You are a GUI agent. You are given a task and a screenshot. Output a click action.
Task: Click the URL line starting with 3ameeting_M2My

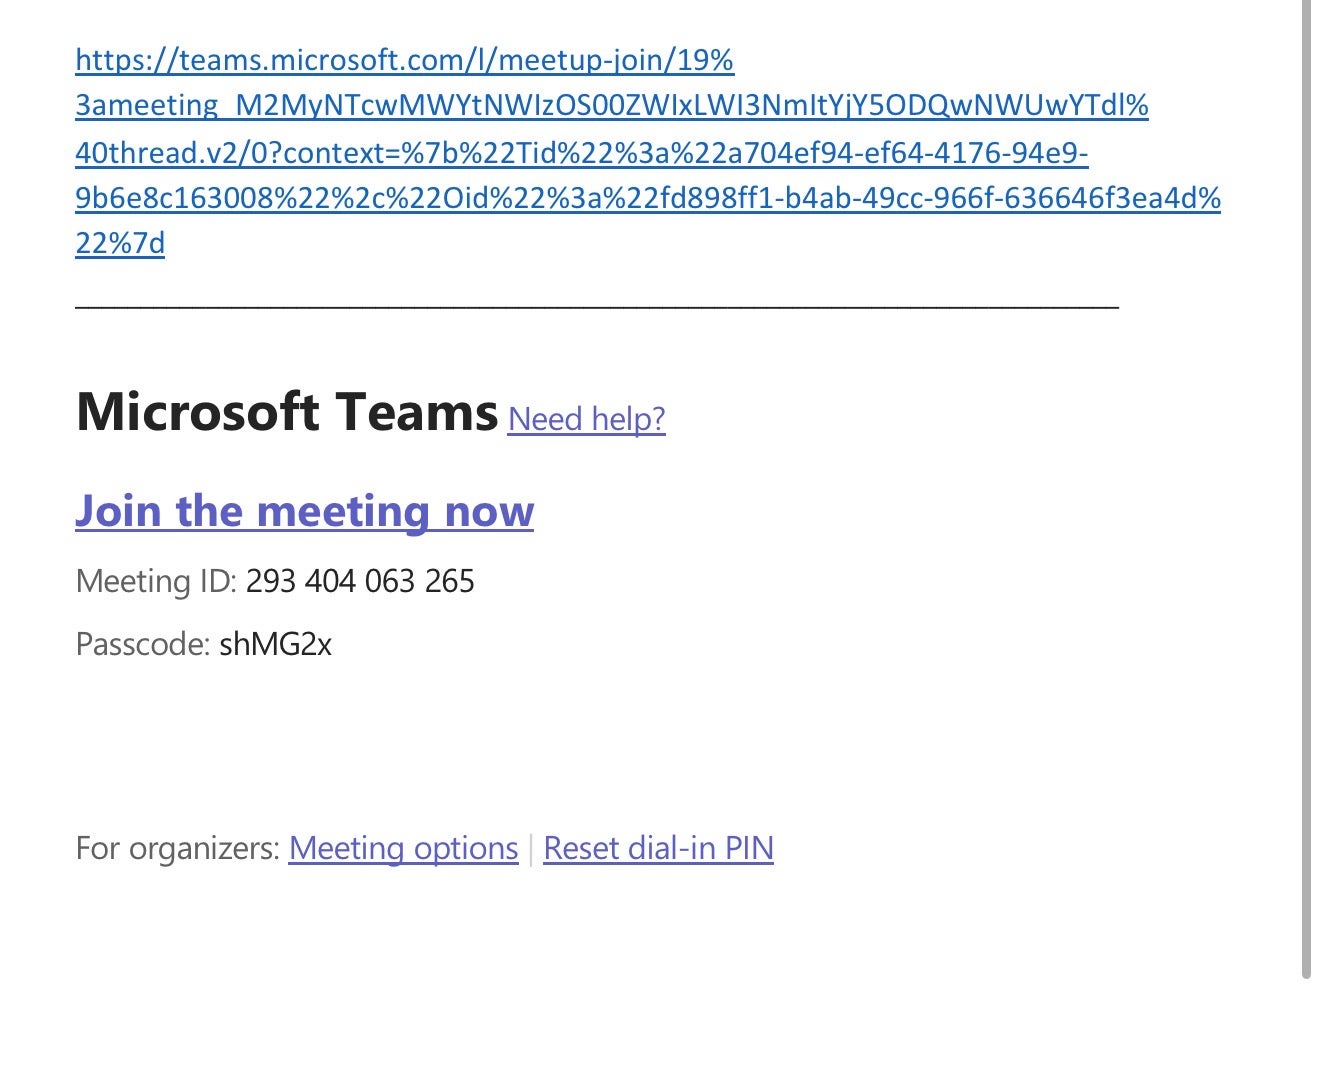pos(611,105)
